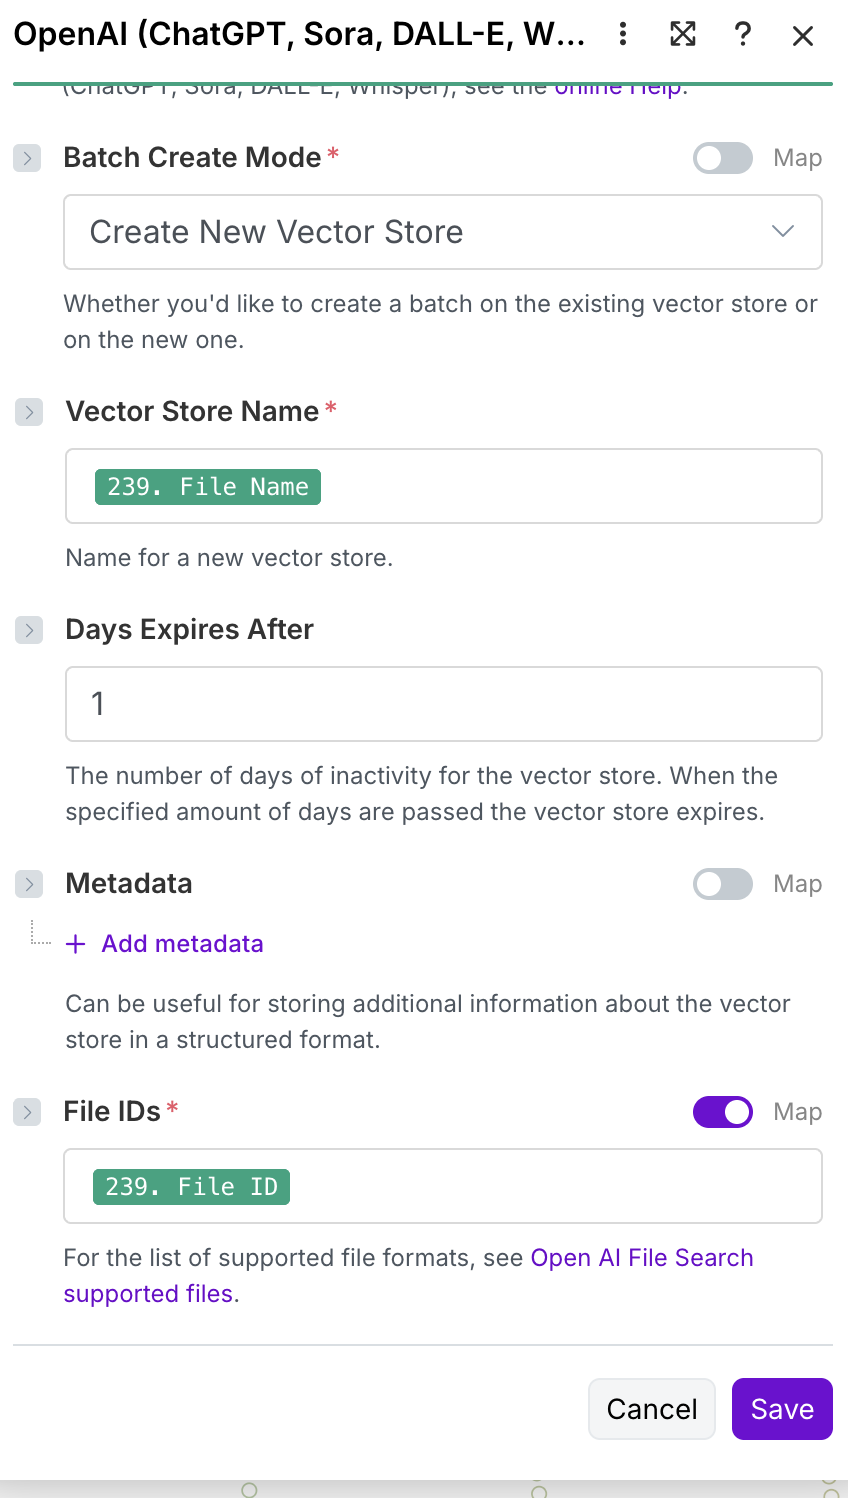The width and height of the screenshot is (848, 1498).
Task: Enable the Metadata Map toggle
Action: pos(722,884)
